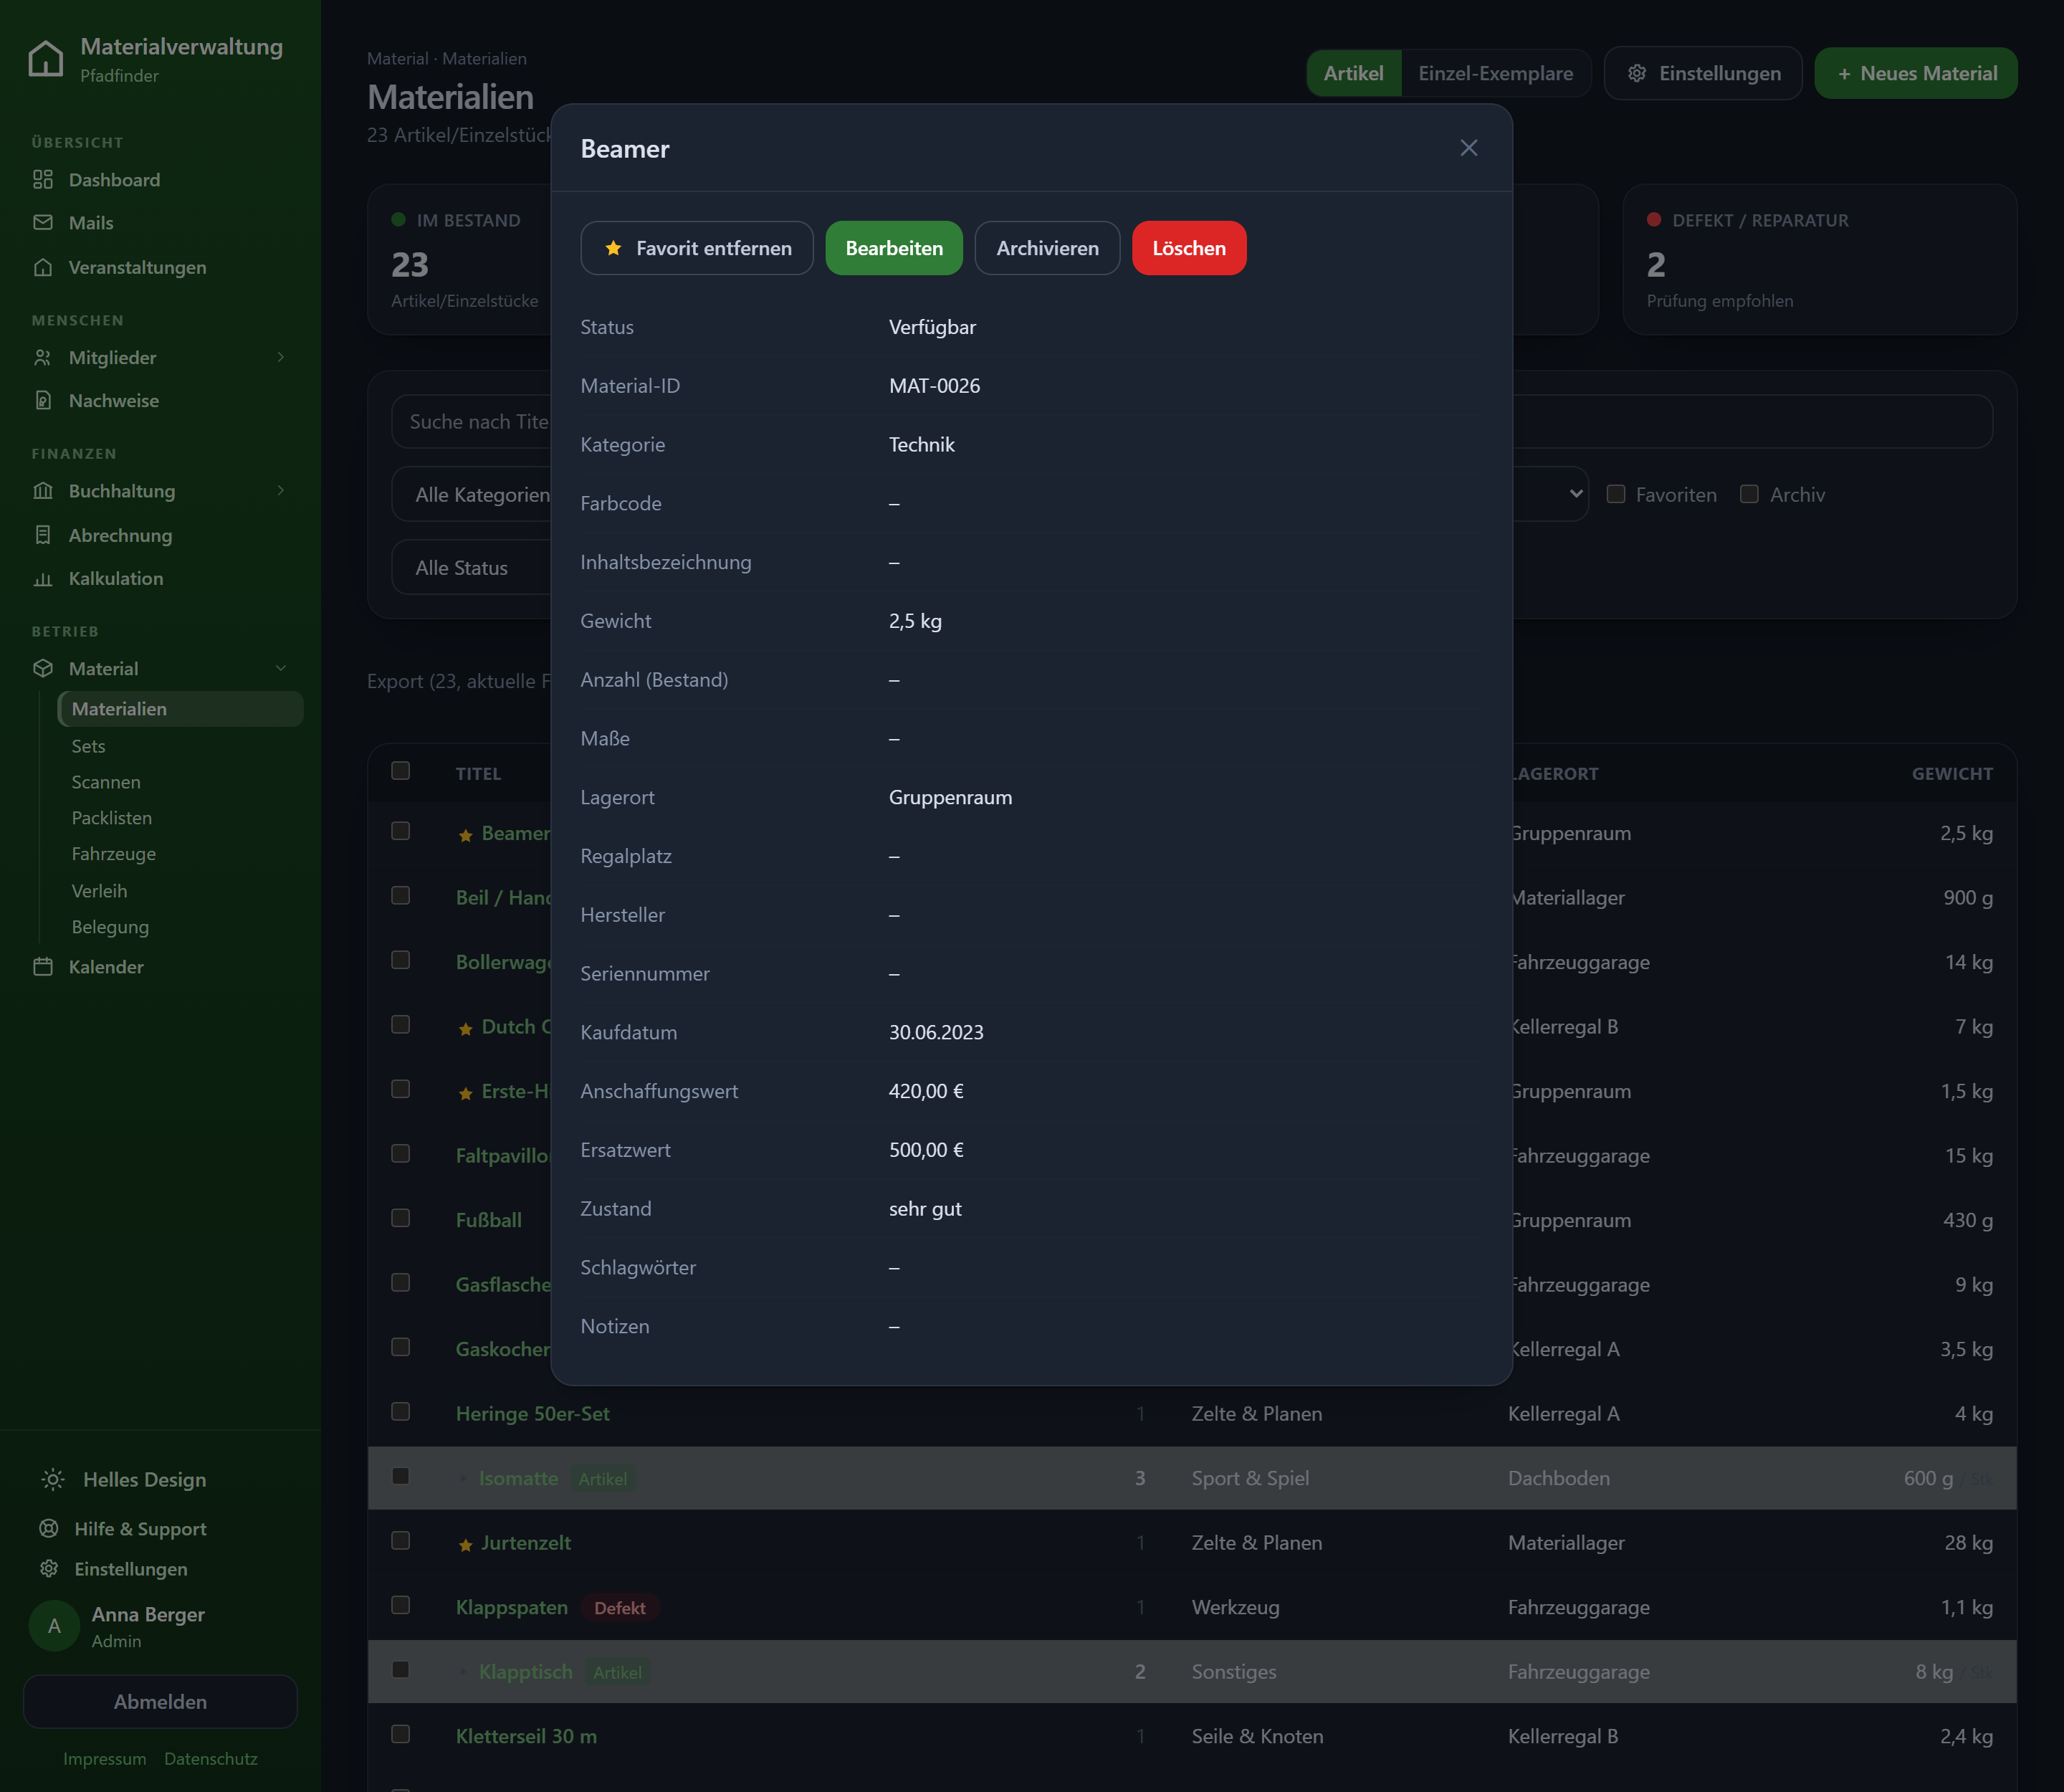The height and width of the screenshot is (1792, 2064).
Task: Tick the select-all checkbox in table header
Action: pyautogui.click(x=401, y=770)
